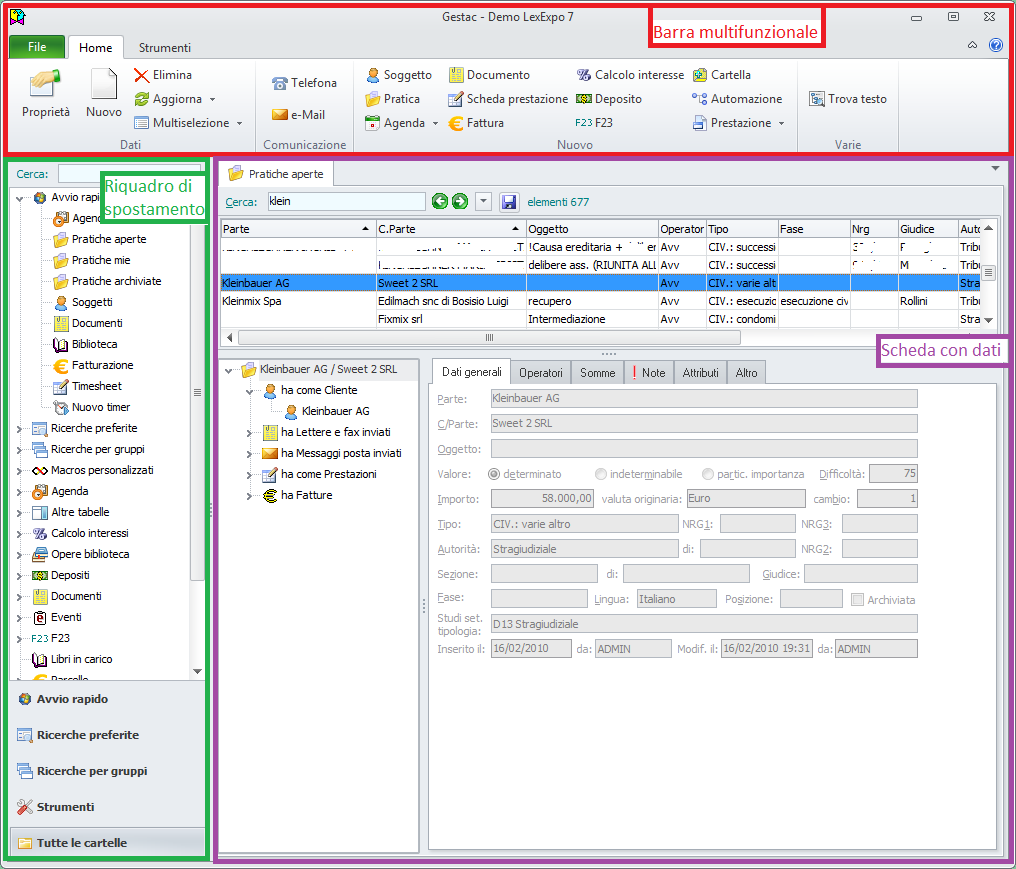The width and height of the screenshot is (1016, 869).
Task: Create a new Cartella
Action: coord(722,75)
